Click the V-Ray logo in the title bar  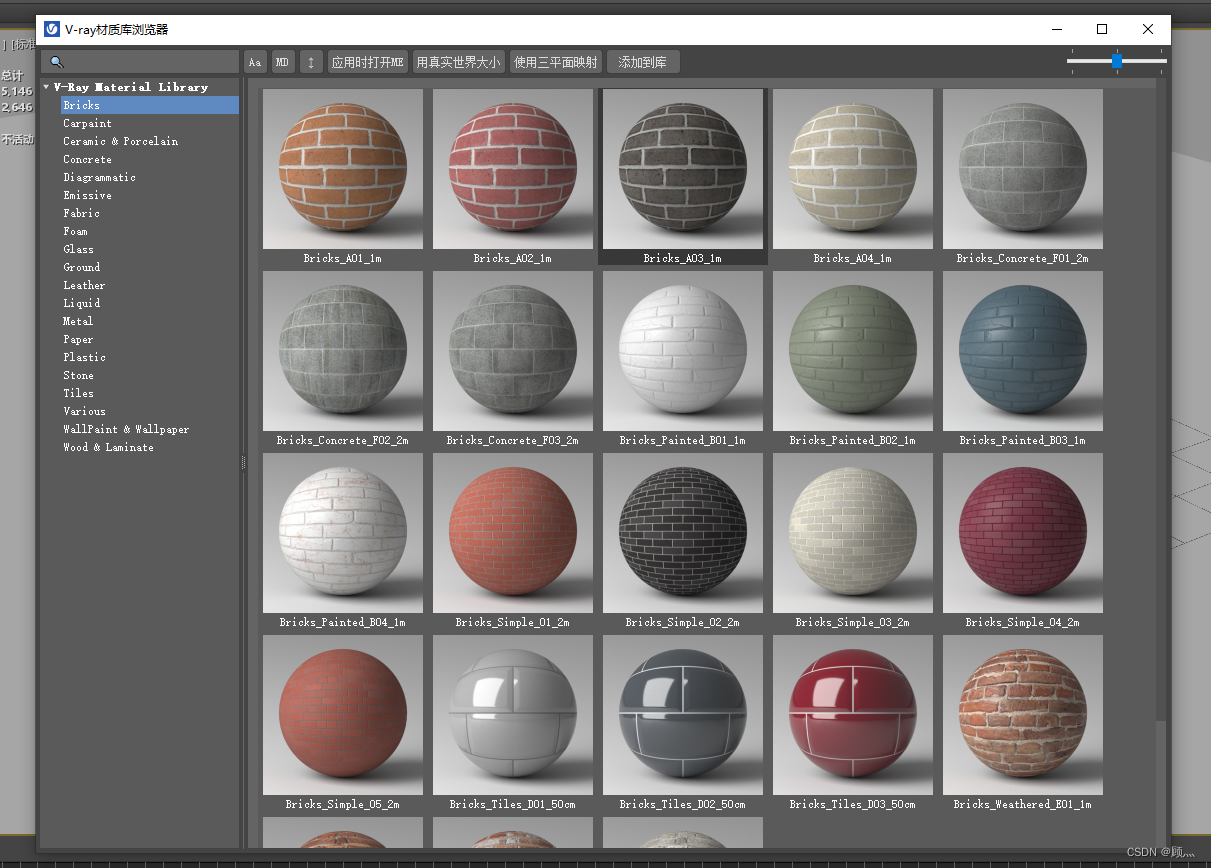[x=52, y=29]
